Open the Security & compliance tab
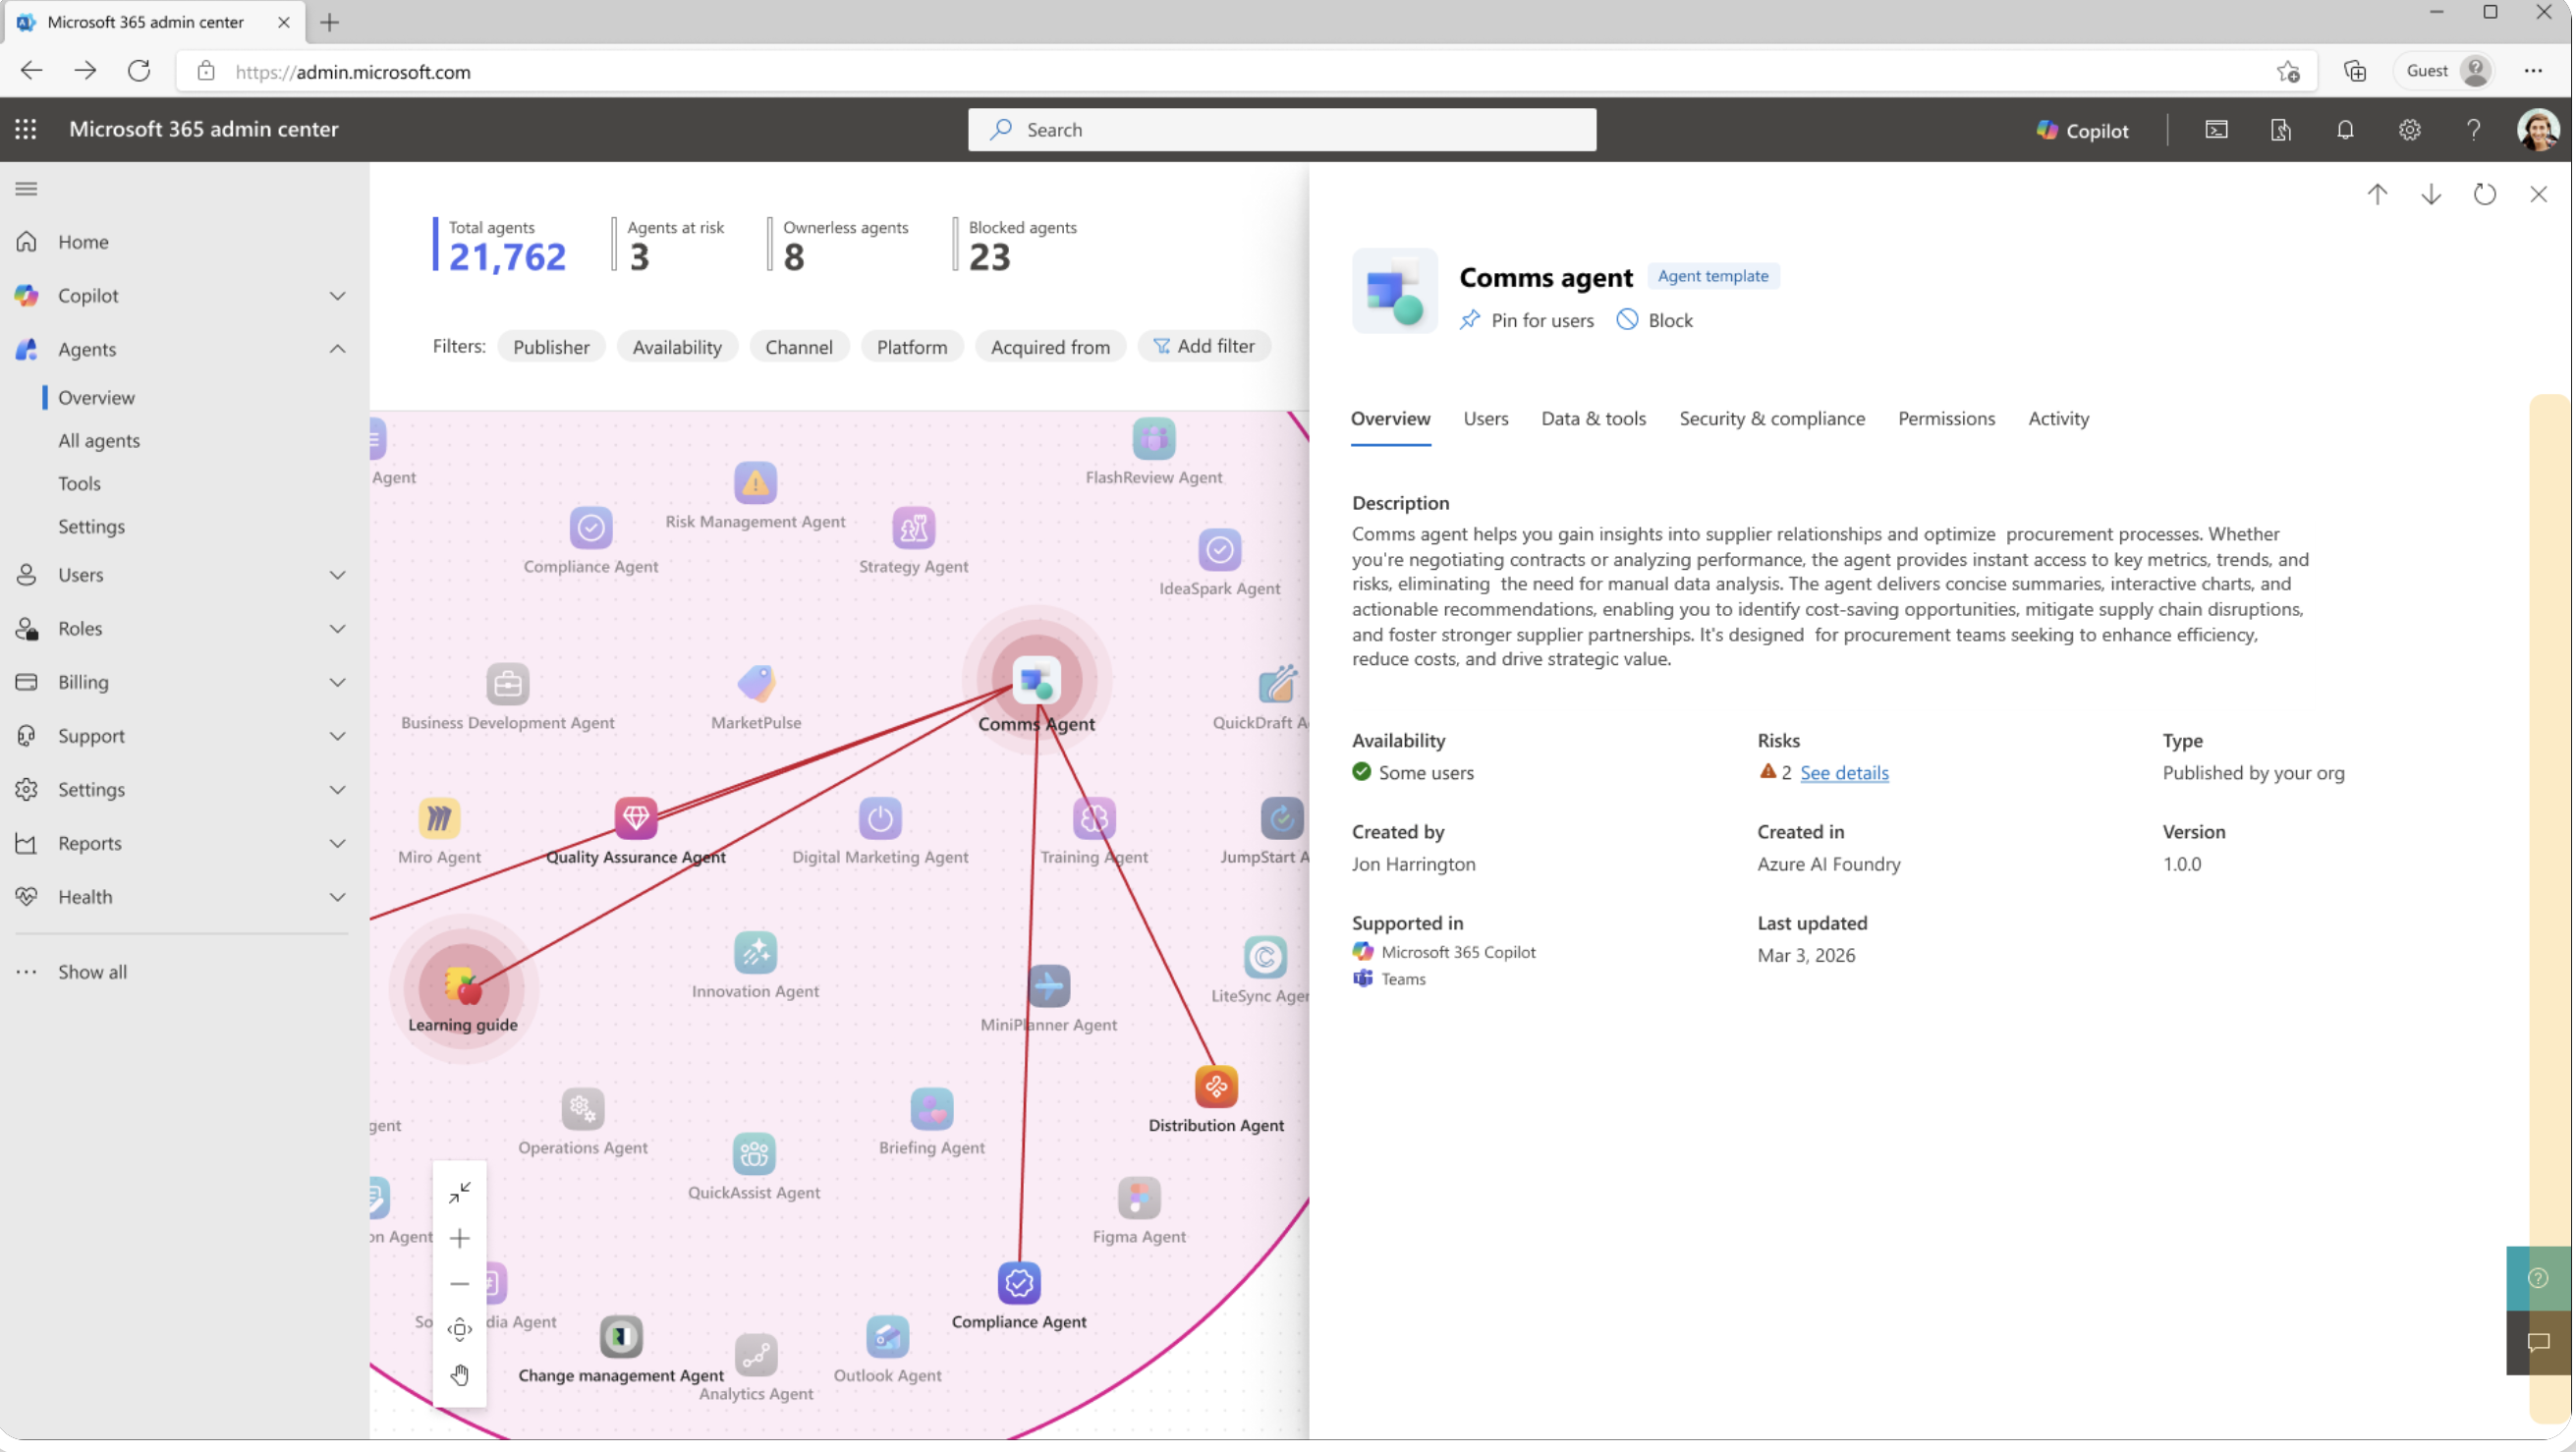Viewport: 2576px width, 1452px height. (1772, 419)
